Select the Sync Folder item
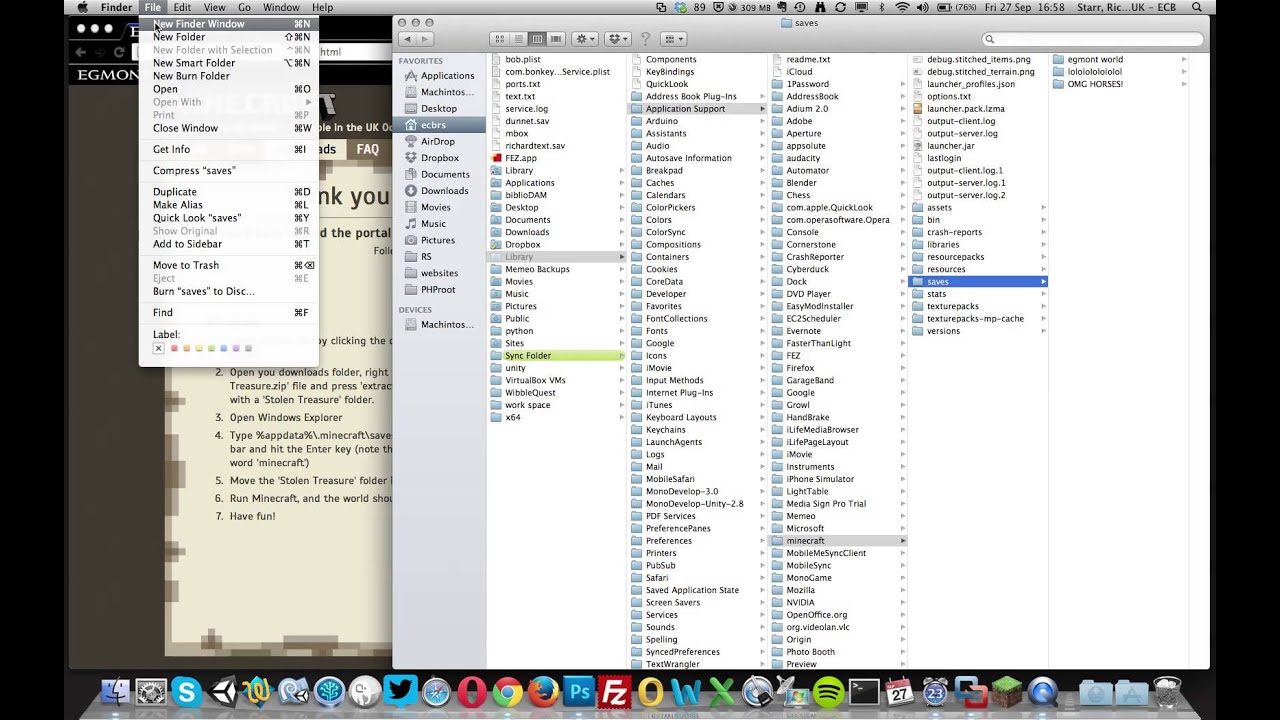Image resolution: width=1280 pixels, height=720 pixels. [x=557, y=356]
